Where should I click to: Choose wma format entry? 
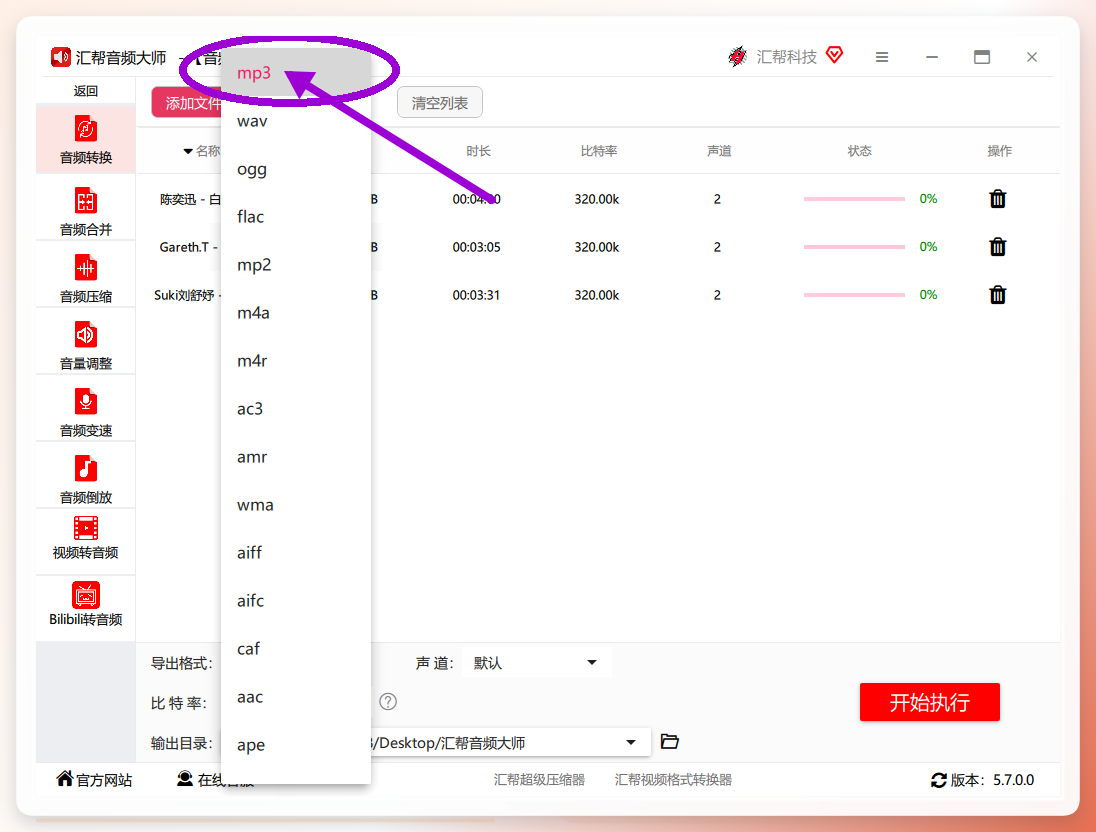[296, 505]
